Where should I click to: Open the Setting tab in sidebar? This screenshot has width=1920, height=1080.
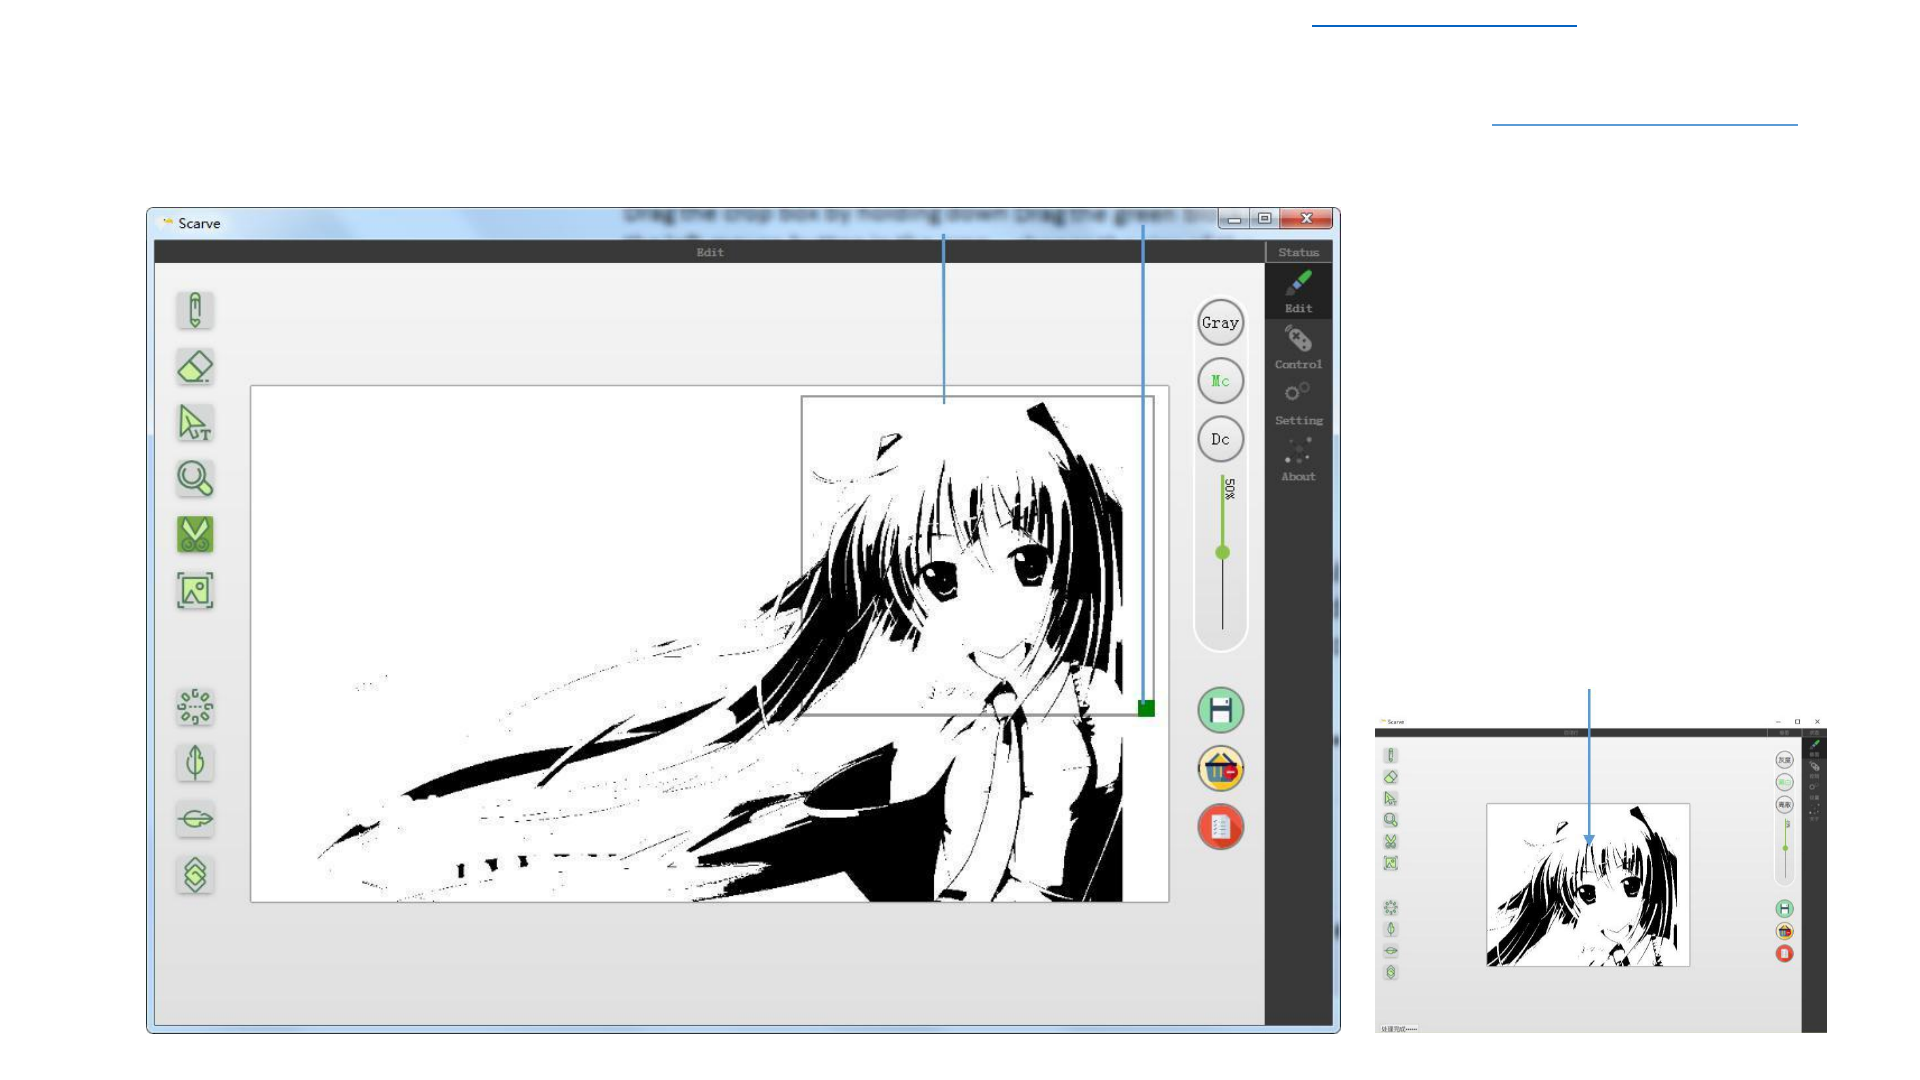(x=1298, y=403)
